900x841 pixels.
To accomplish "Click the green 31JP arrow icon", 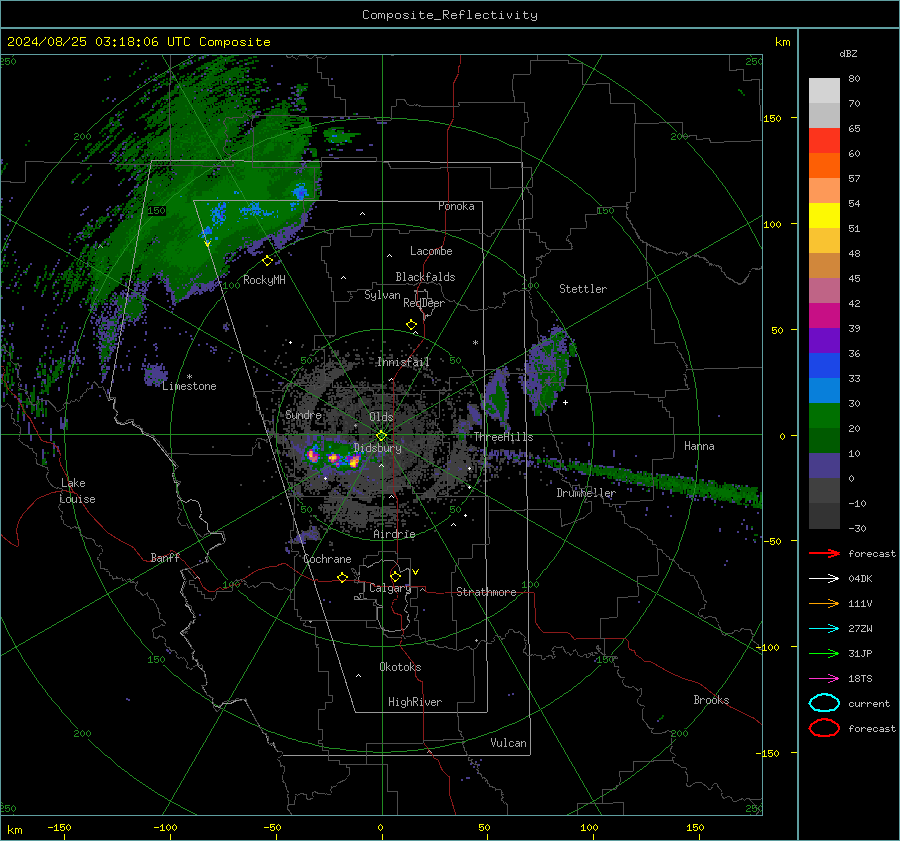I will point(824,653).
